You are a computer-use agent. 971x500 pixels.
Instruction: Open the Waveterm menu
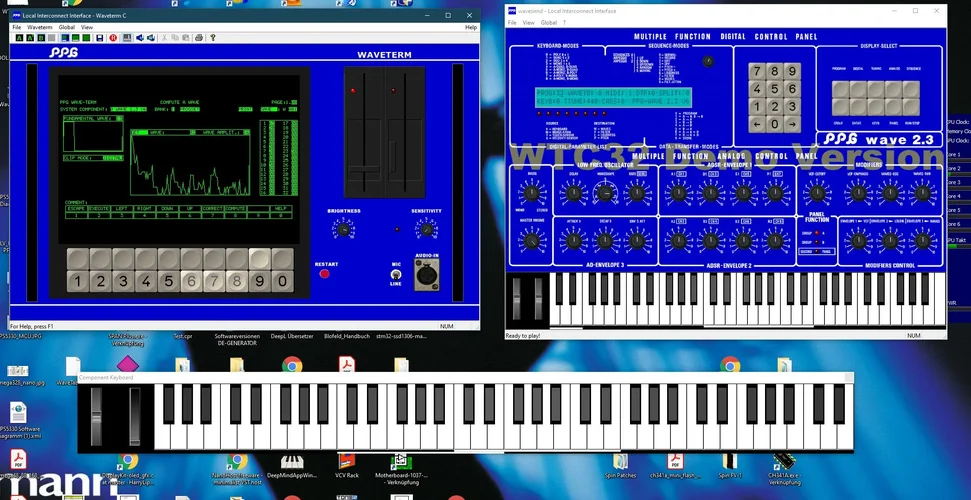pyautogui.click(x=40, y=27)
